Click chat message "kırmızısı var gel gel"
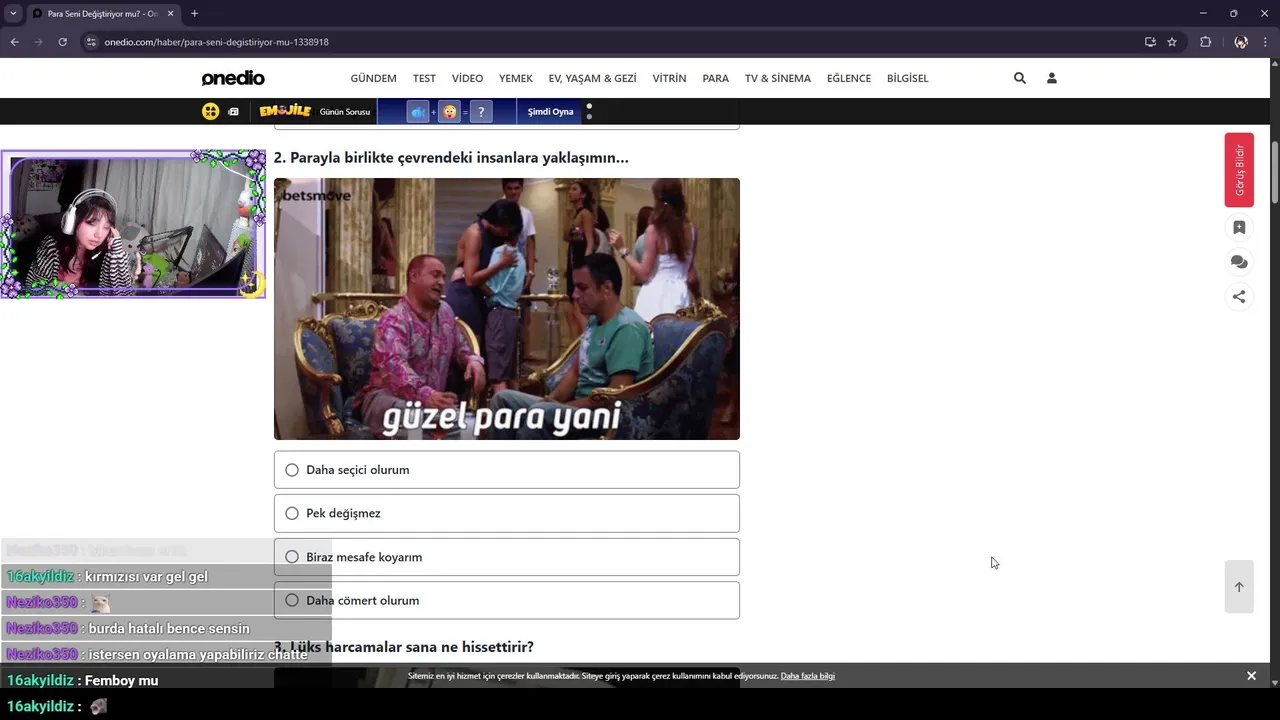Screen dimensions: 1280x720 click(147, 577)
